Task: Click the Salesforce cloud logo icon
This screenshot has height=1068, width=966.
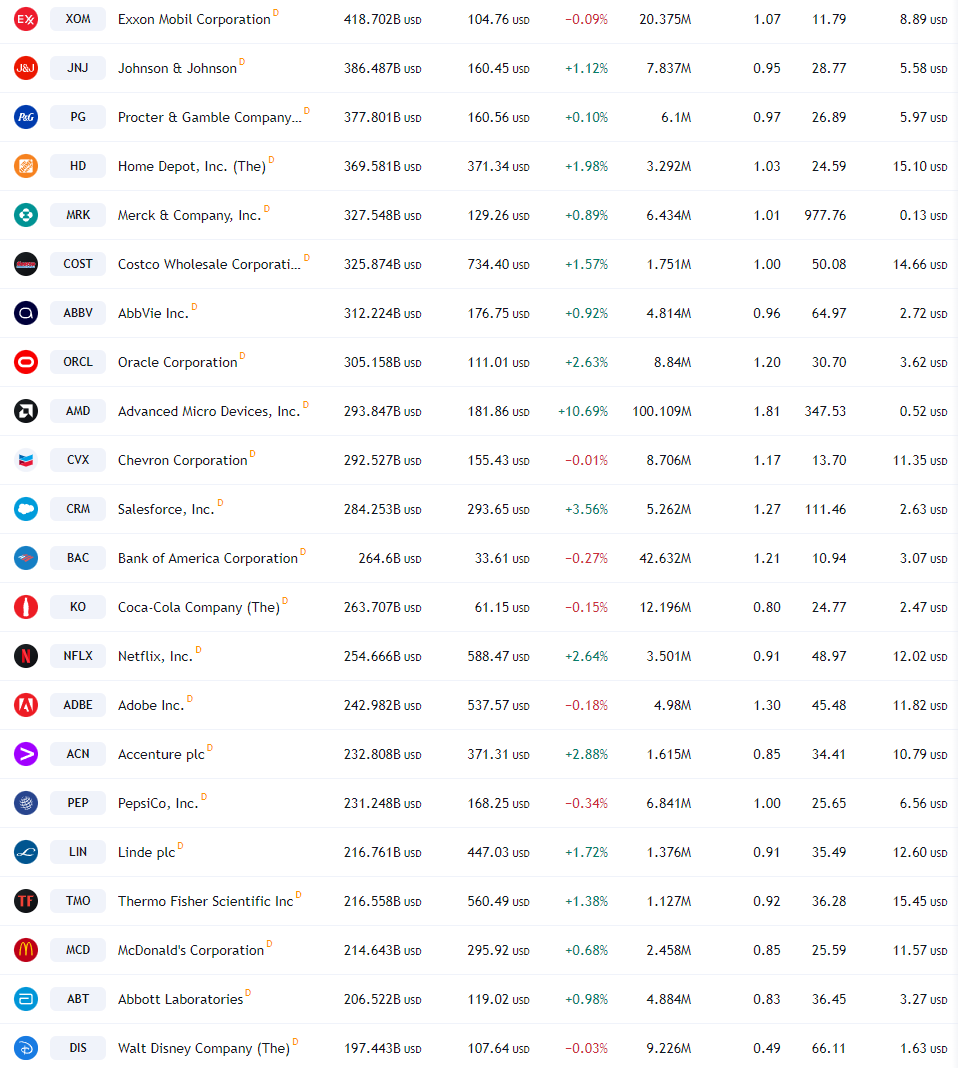Action: (26, 509)
